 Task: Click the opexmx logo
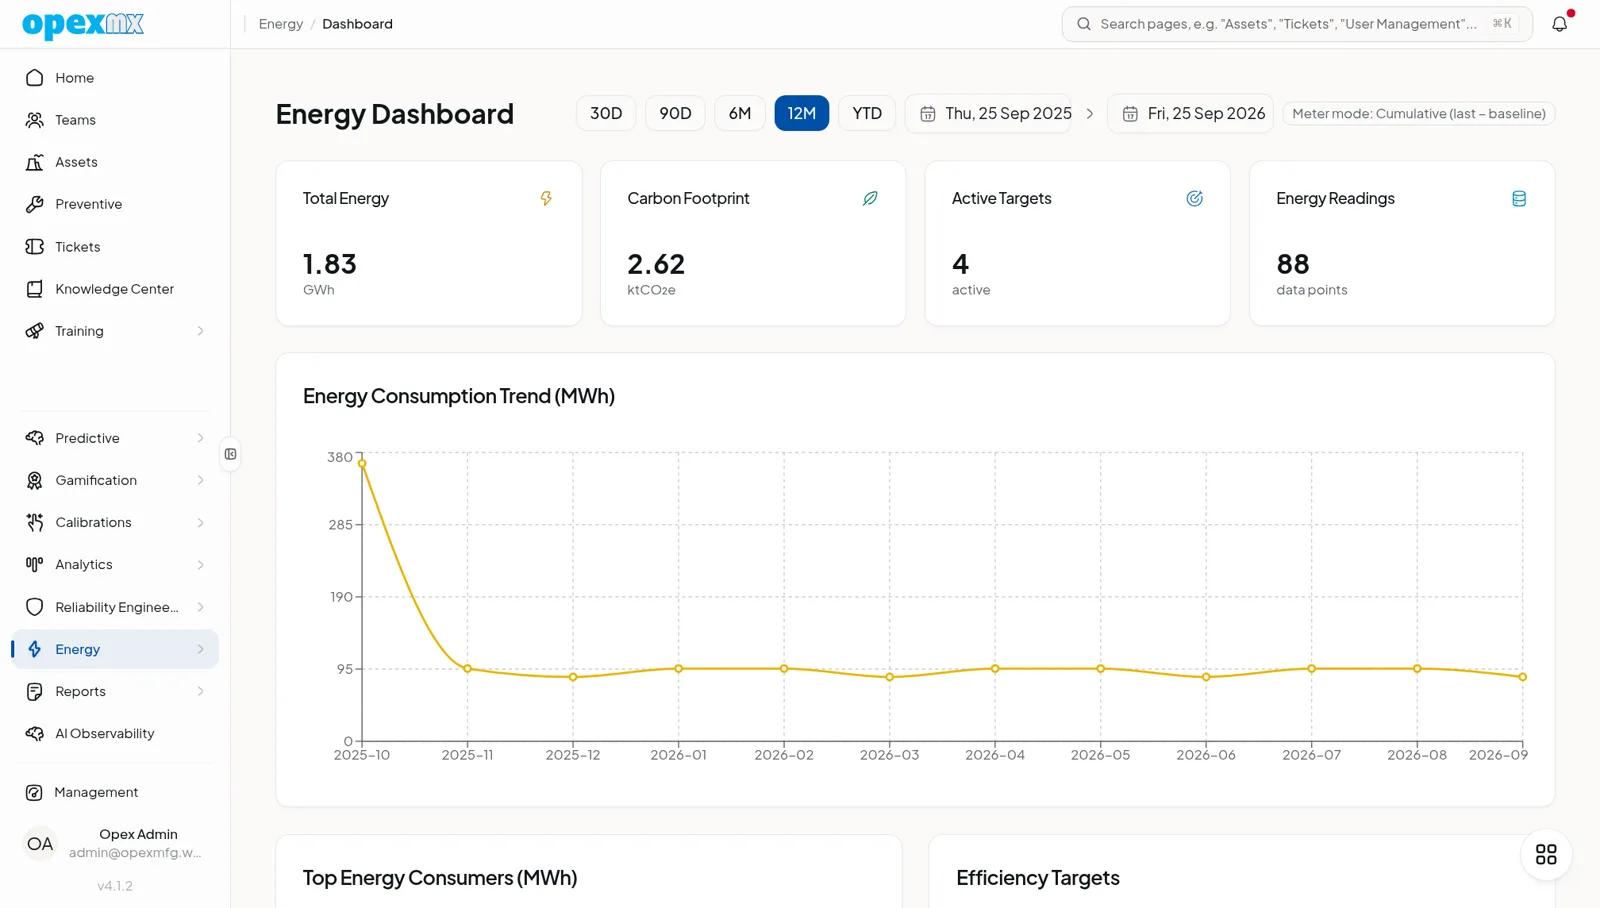click(83, 24)
